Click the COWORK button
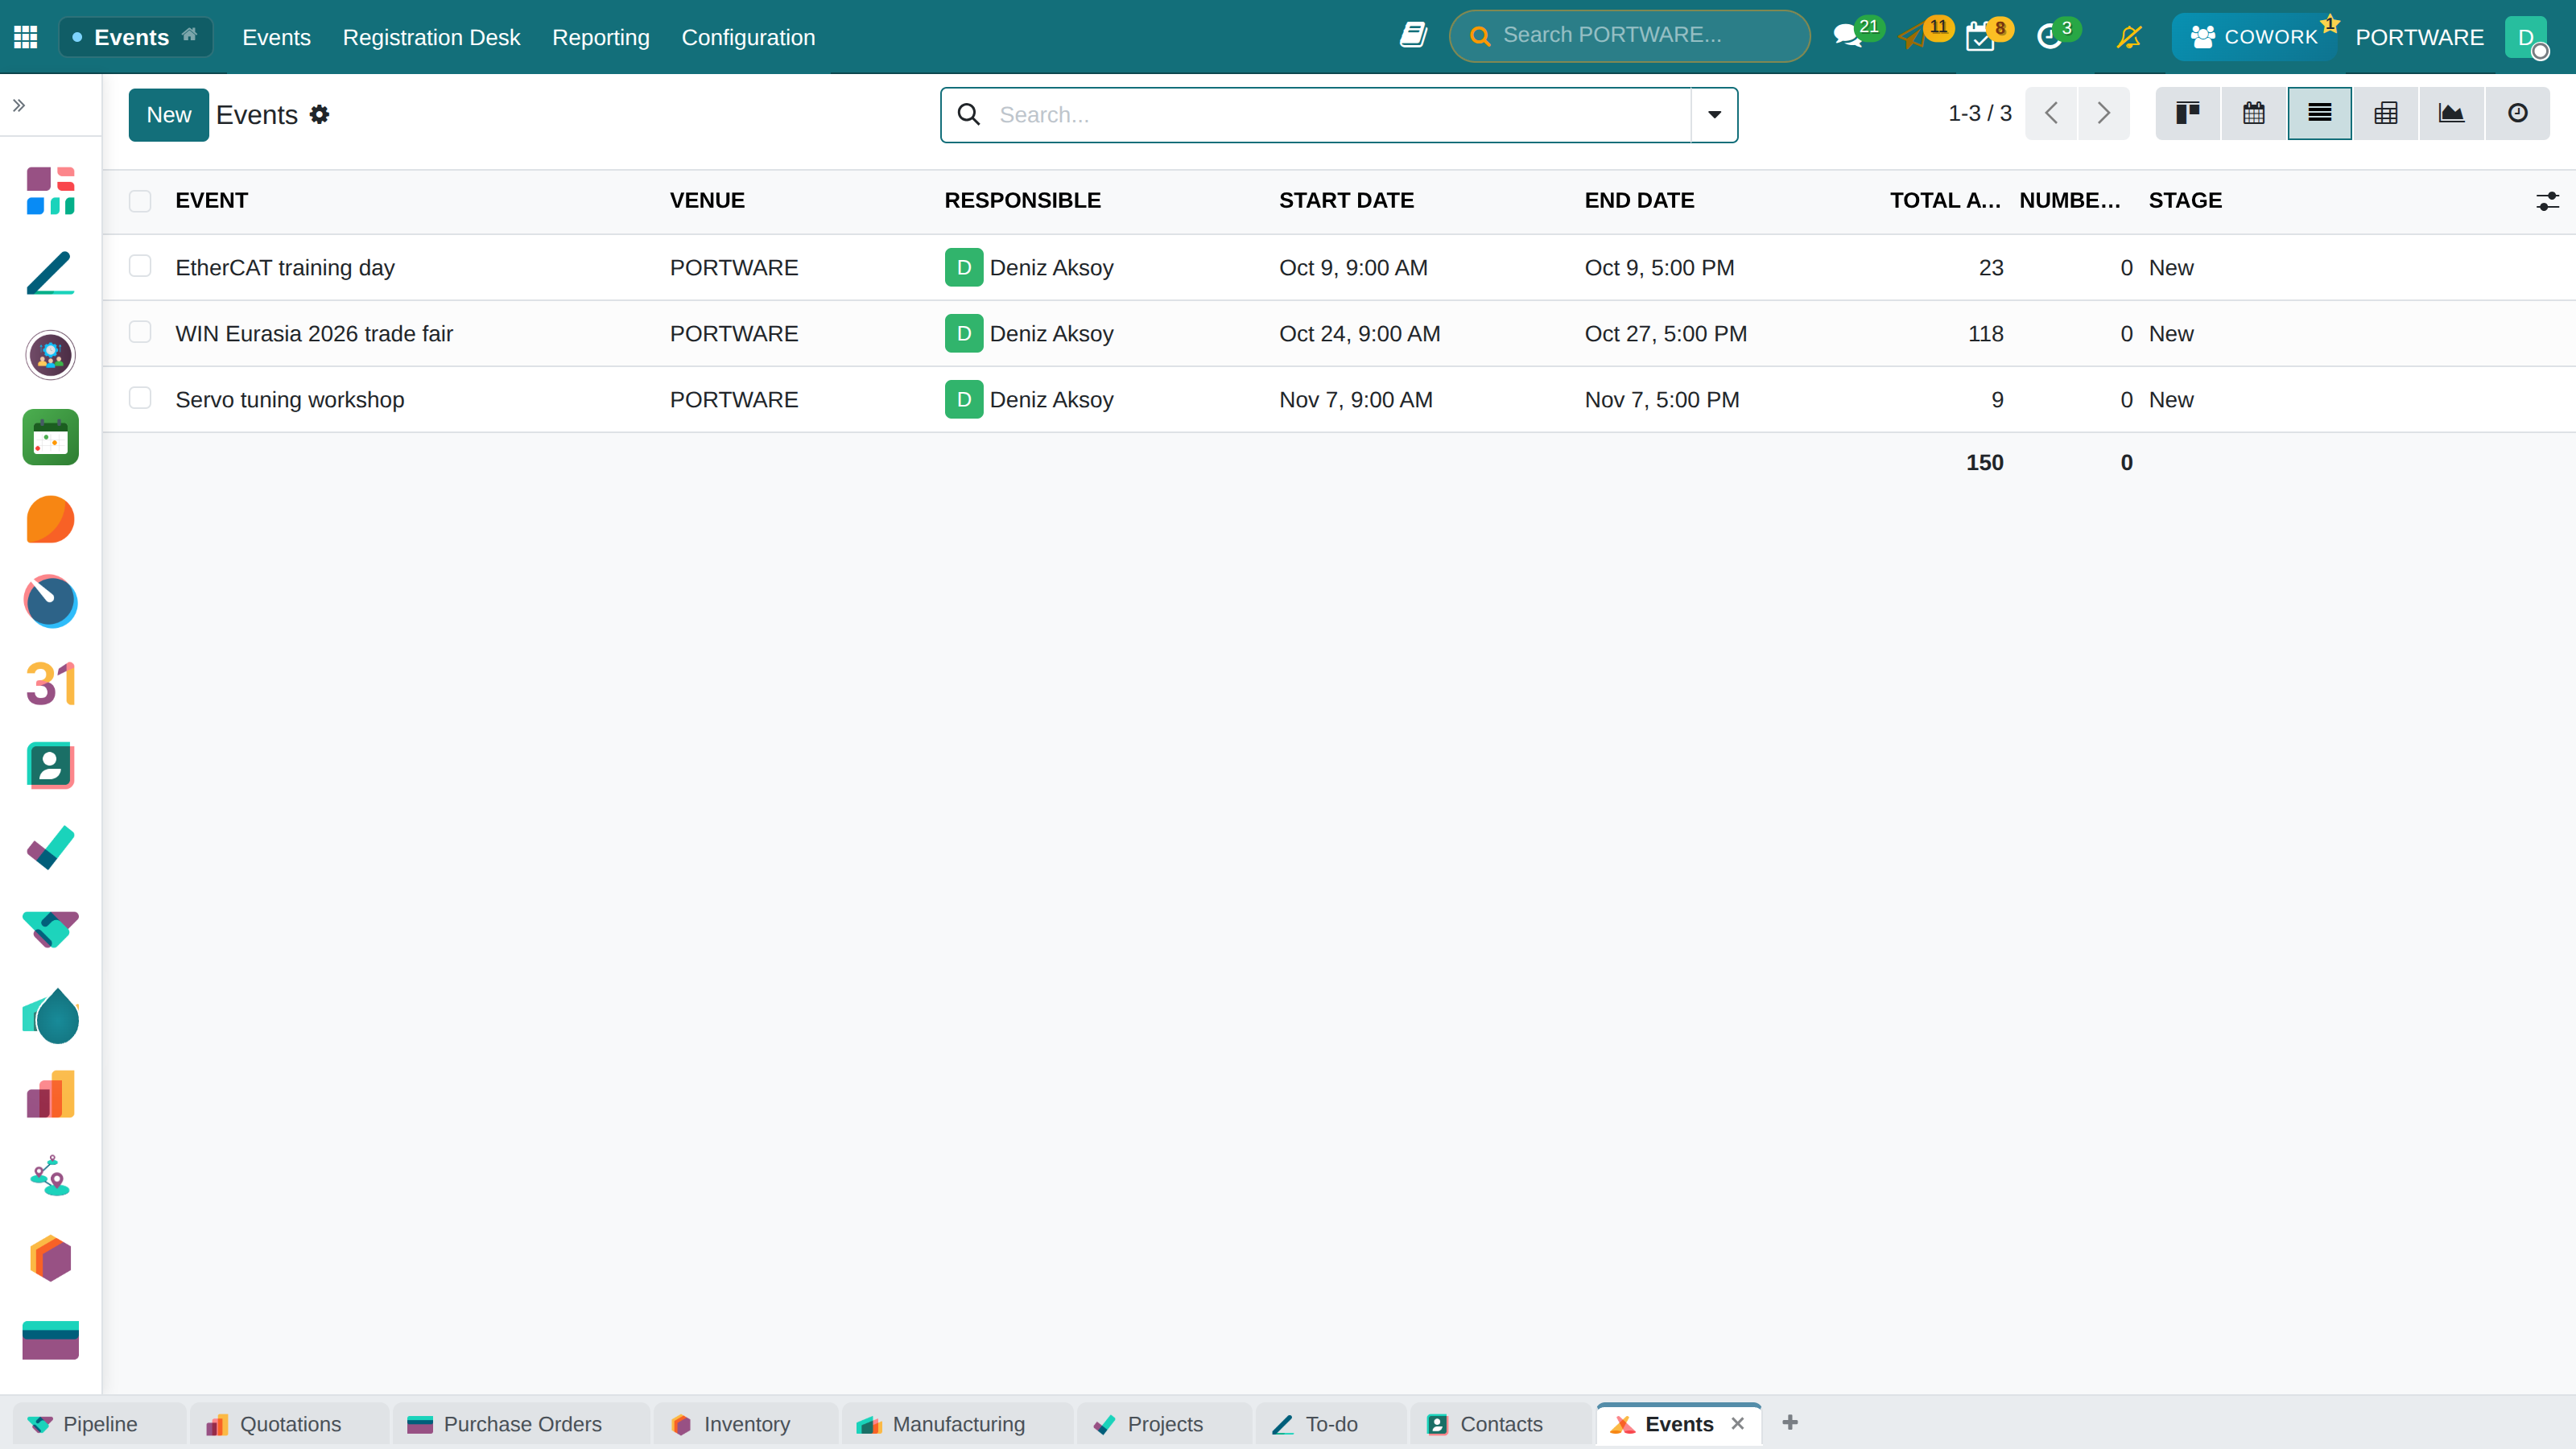Viewport: 2576px width, 1449px height. coord(2254,37)
